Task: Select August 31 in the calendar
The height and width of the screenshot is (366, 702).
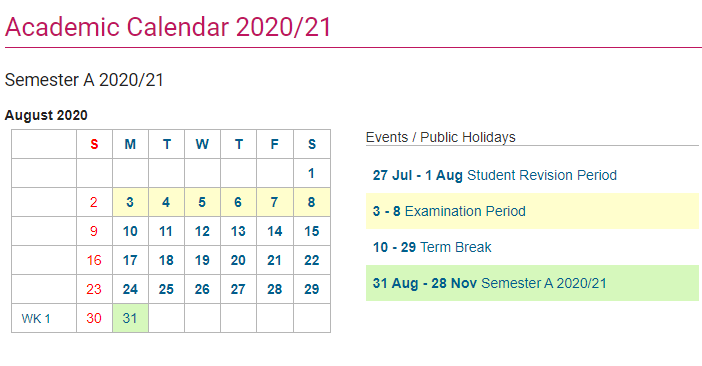Action: [x=130, y=318]
